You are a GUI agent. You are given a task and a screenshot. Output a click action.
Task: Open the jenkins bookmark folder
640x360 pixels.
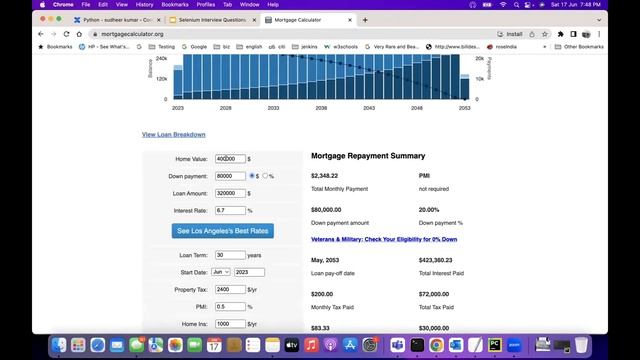(x=304, y=47)
